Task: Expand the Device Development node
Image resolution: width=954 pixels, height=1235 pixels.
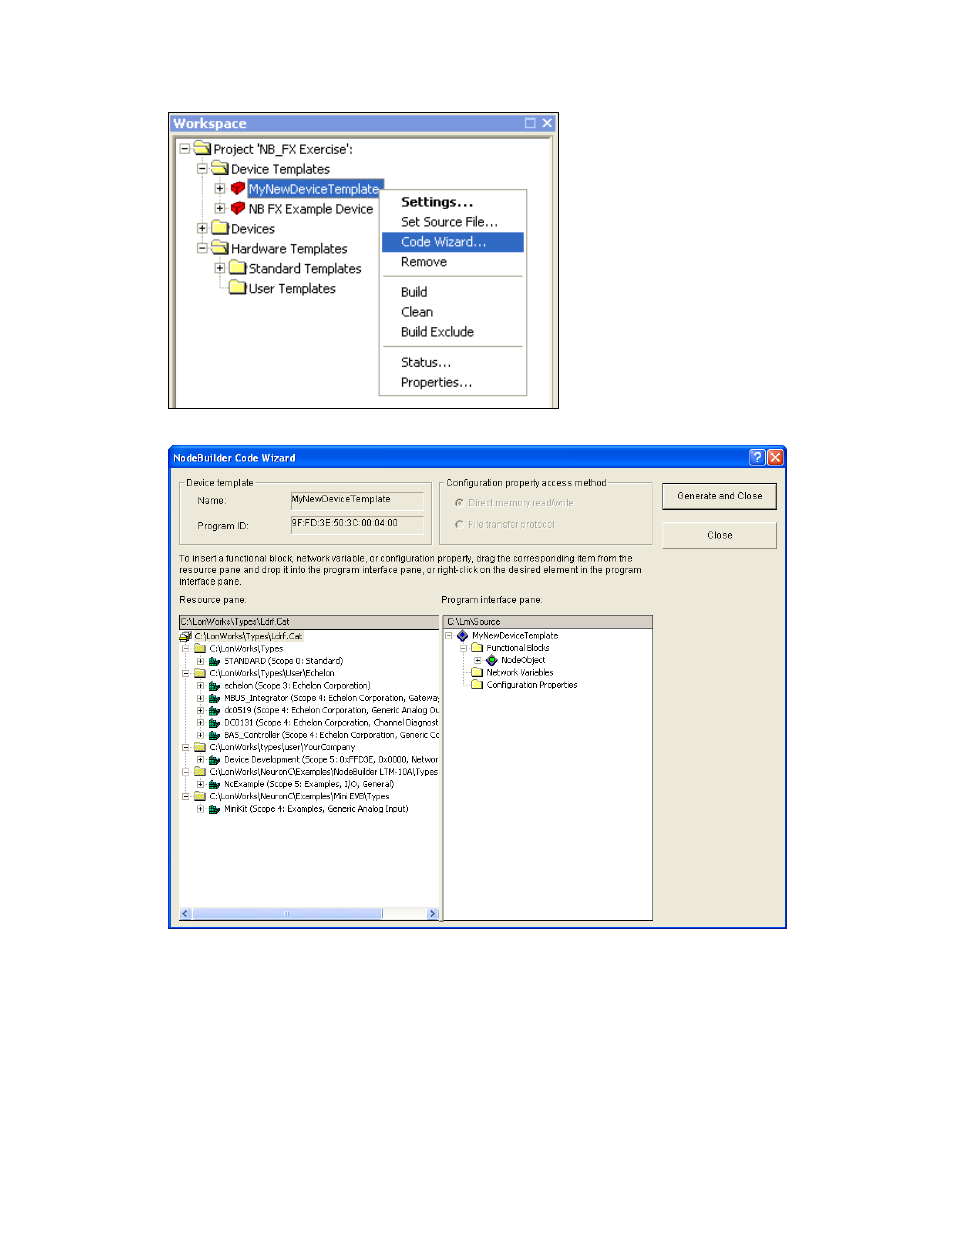Action: pyautogui.click(x=200, y=760)
